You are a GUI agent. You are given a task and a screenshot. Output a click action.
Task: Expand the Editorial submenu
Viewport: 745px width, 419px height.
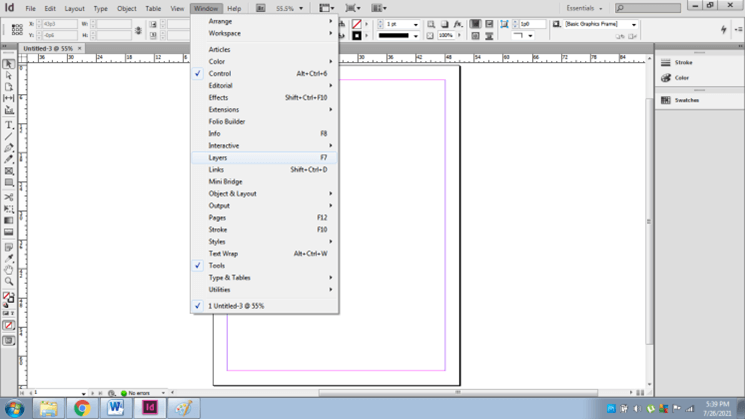coord(265,86)
